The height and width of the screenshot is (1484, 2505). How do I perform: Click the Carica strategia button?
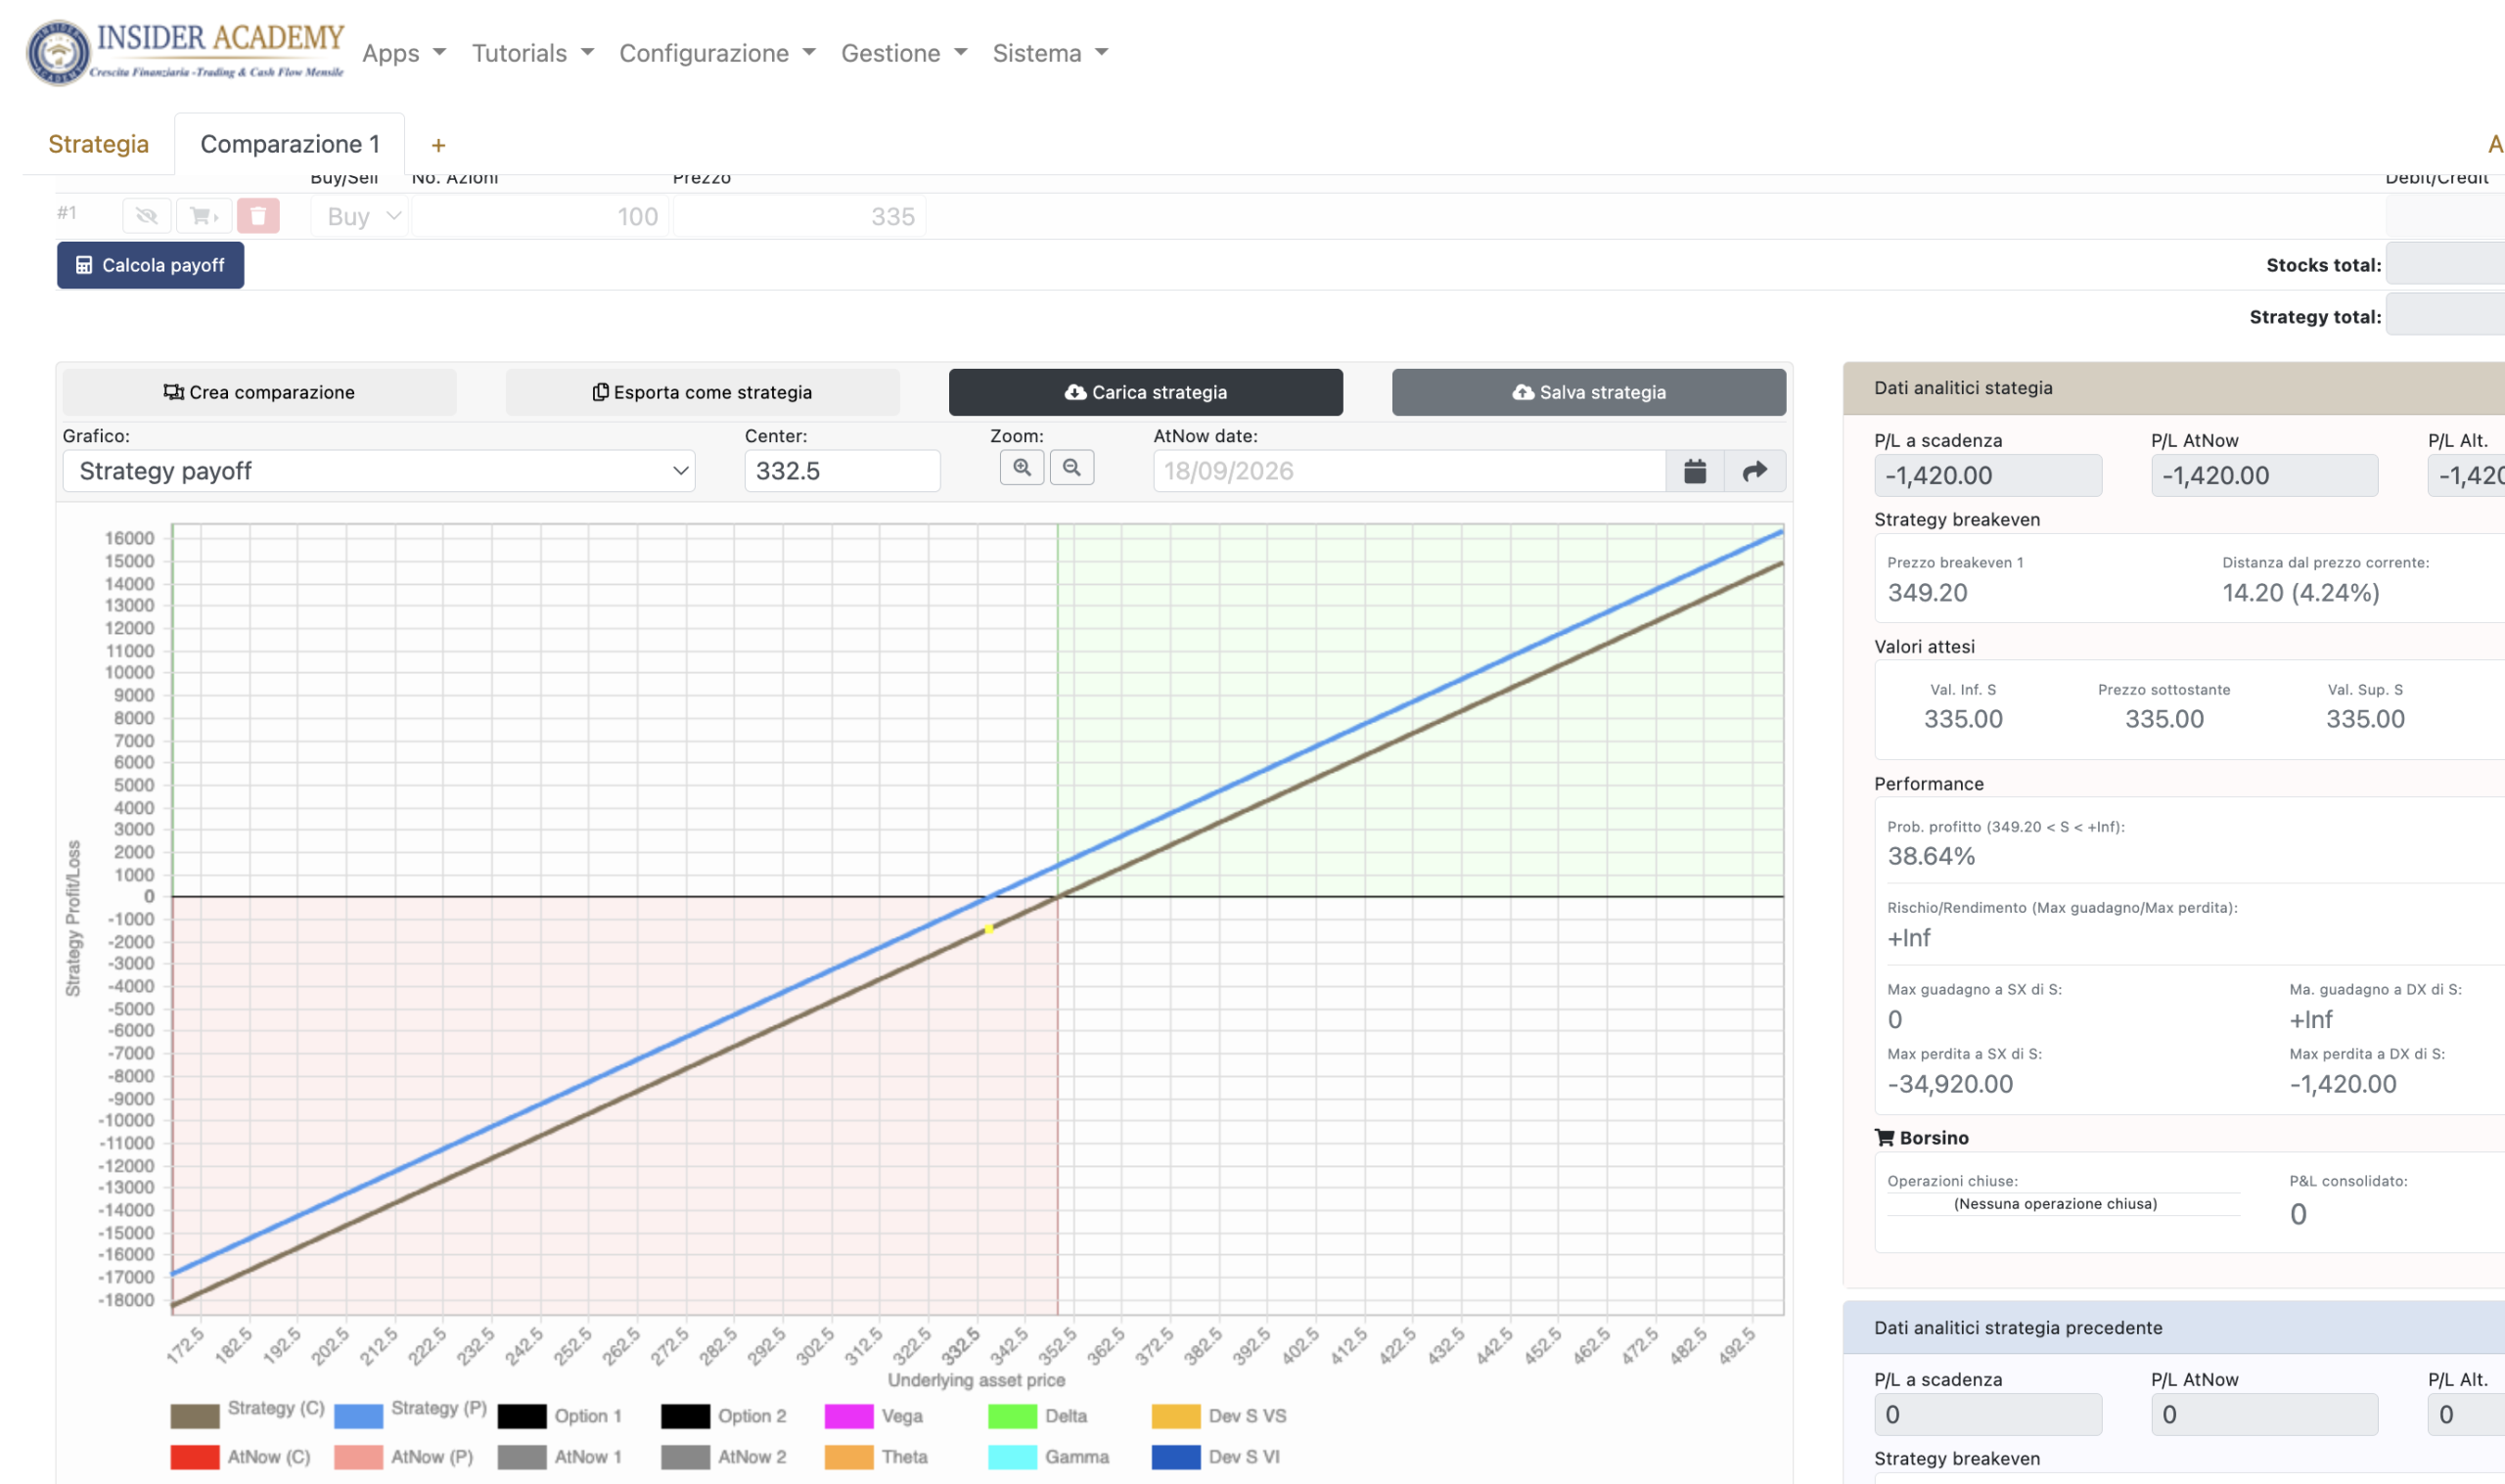(1146, 392)
